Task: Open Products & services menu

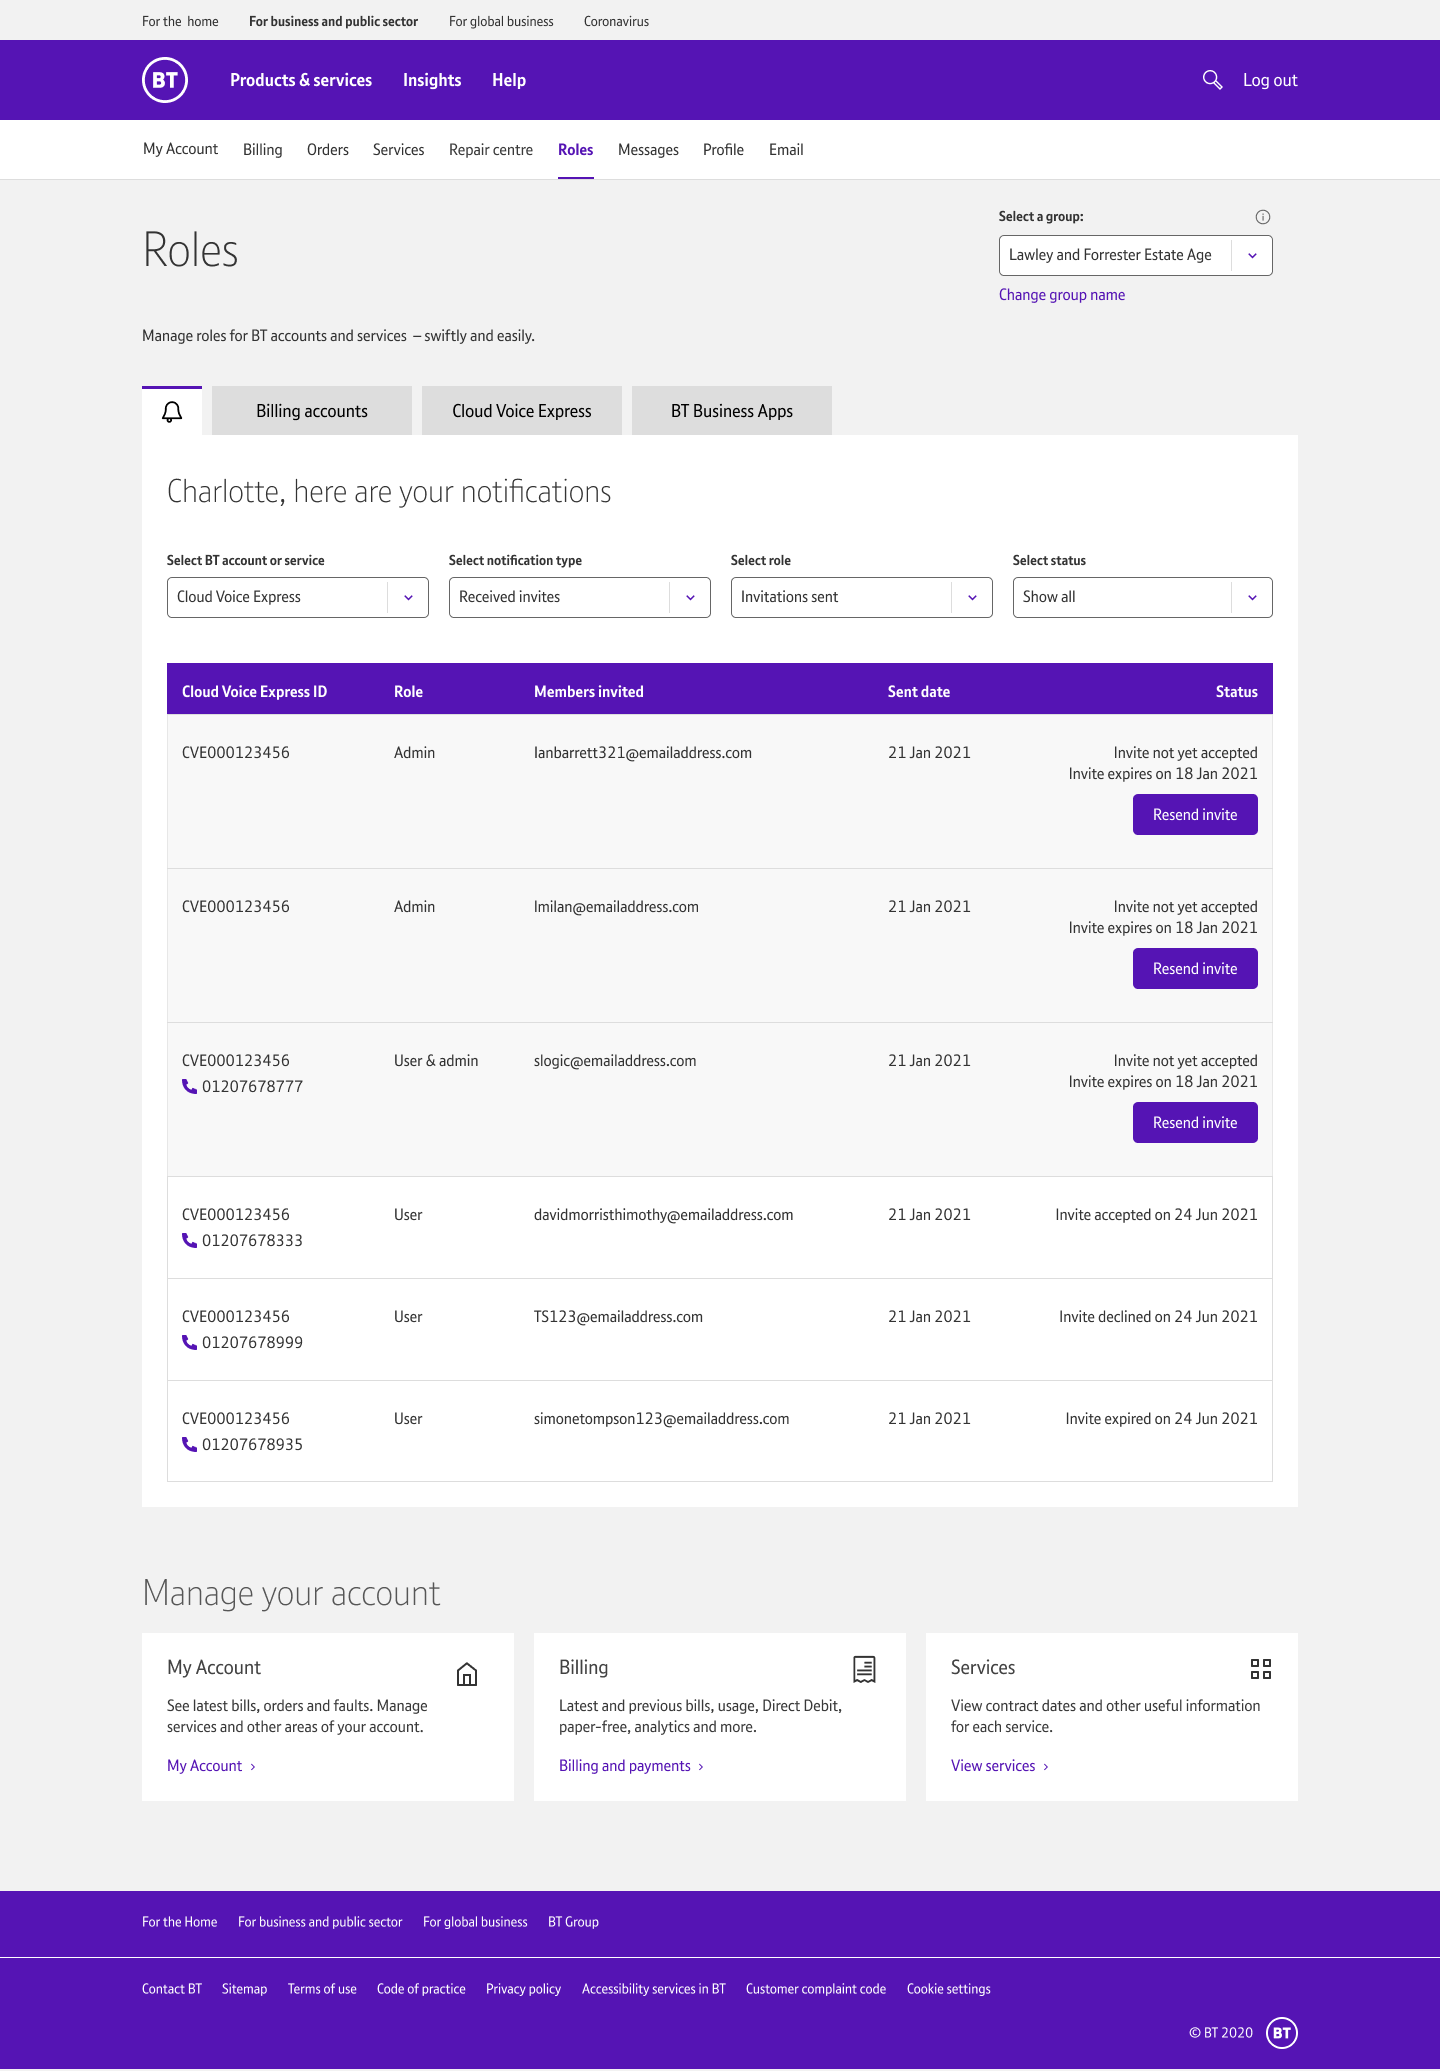Action: [301, 80]
